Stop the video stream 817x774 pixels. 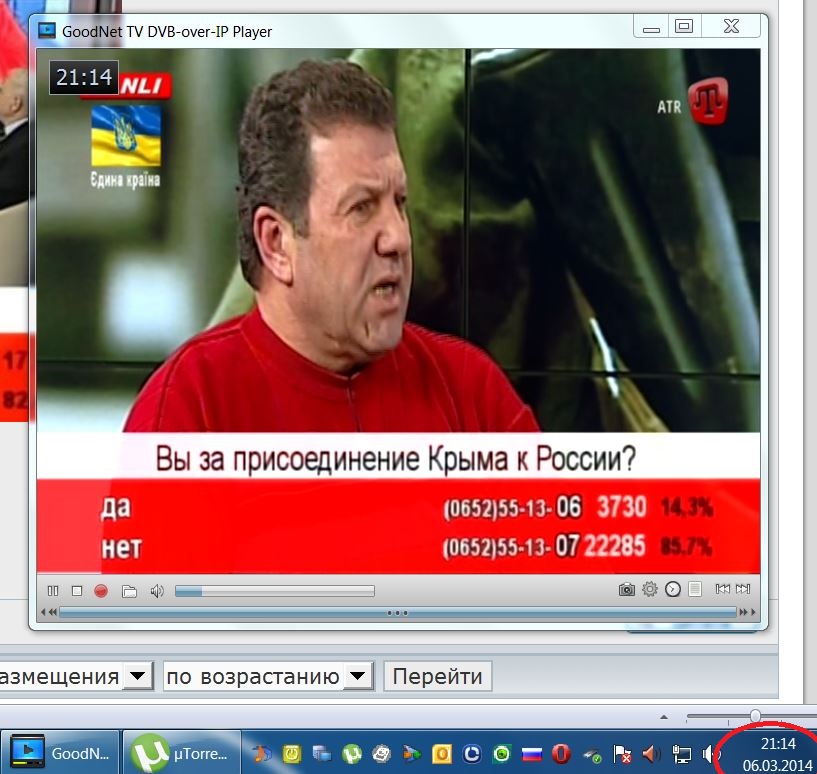point(77,591)
